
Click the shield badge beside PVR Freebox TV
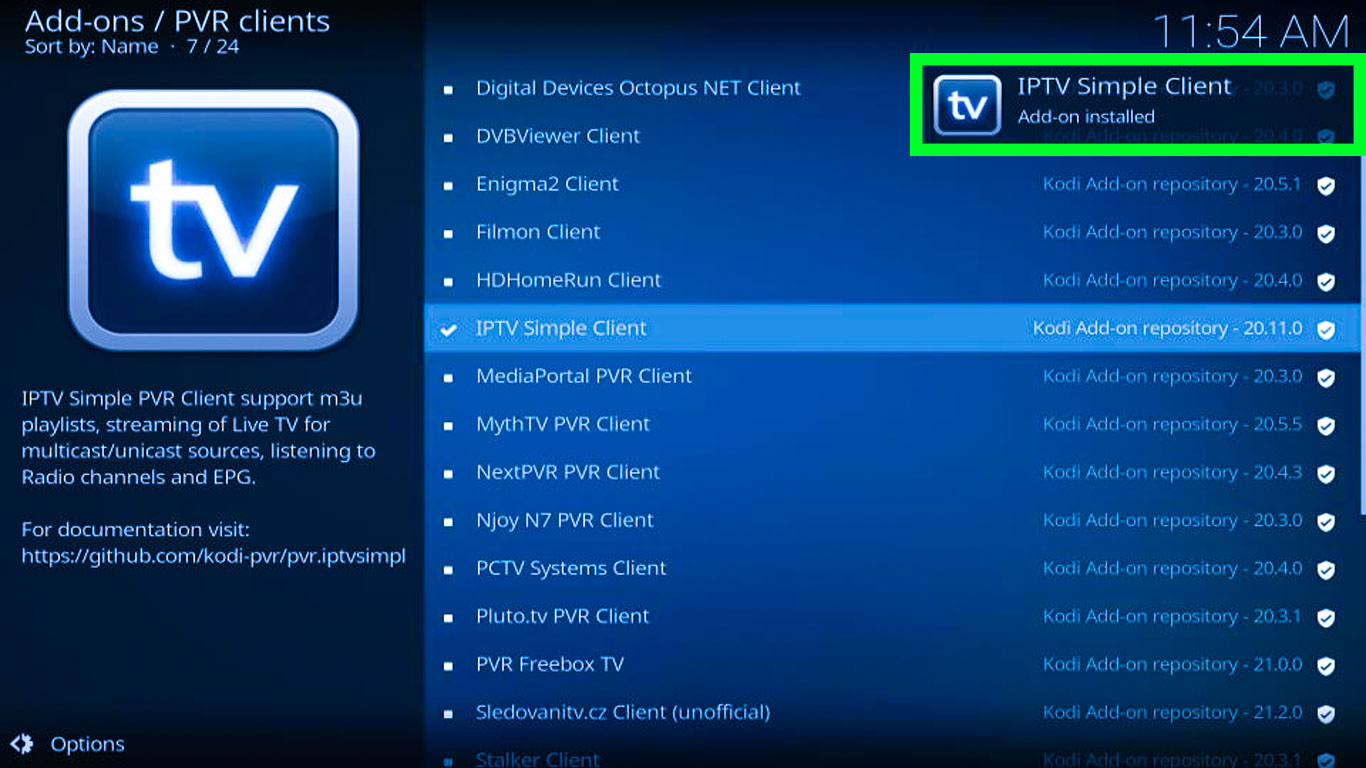pyautogui.click(x=1327, y=664)
